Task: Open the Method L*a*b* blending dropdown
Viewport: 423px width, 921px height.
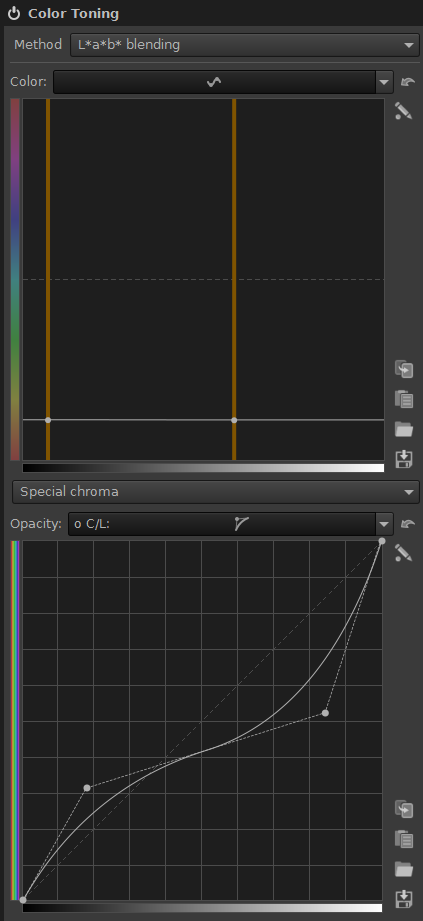Action: coord(244,45)
